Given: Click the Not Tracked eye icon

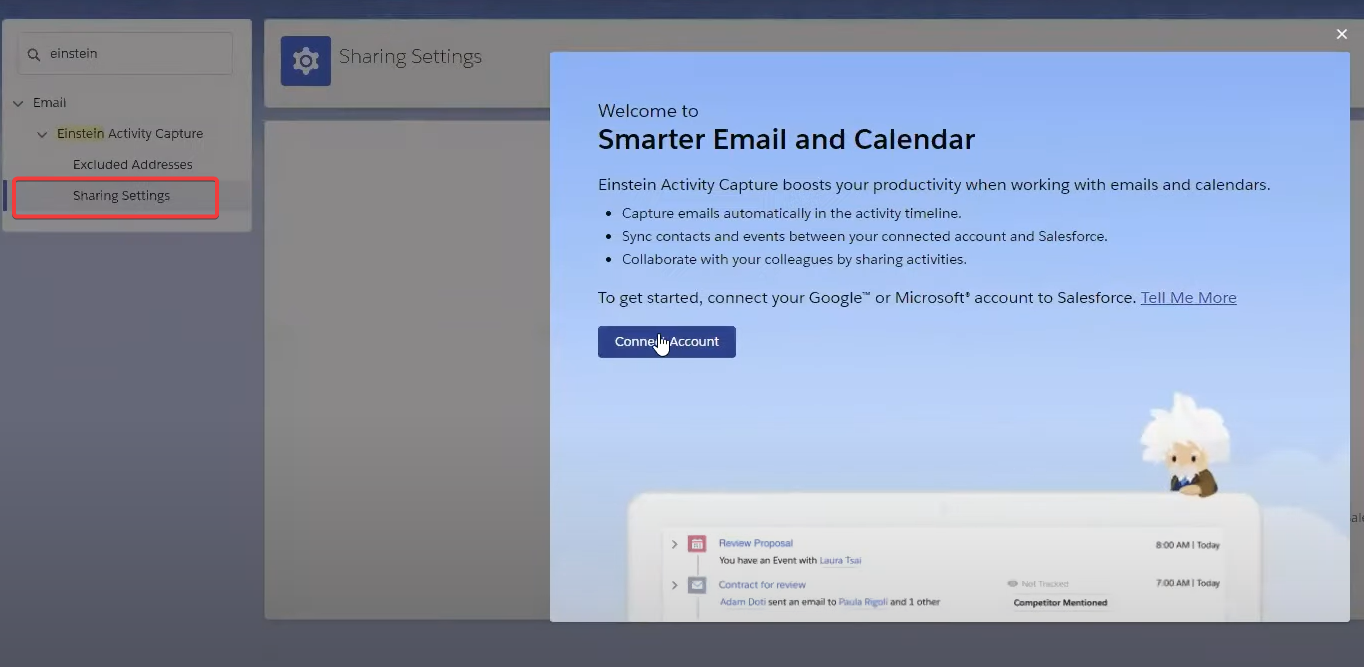Looking at the screenshot, I should tap(1013, 584).
